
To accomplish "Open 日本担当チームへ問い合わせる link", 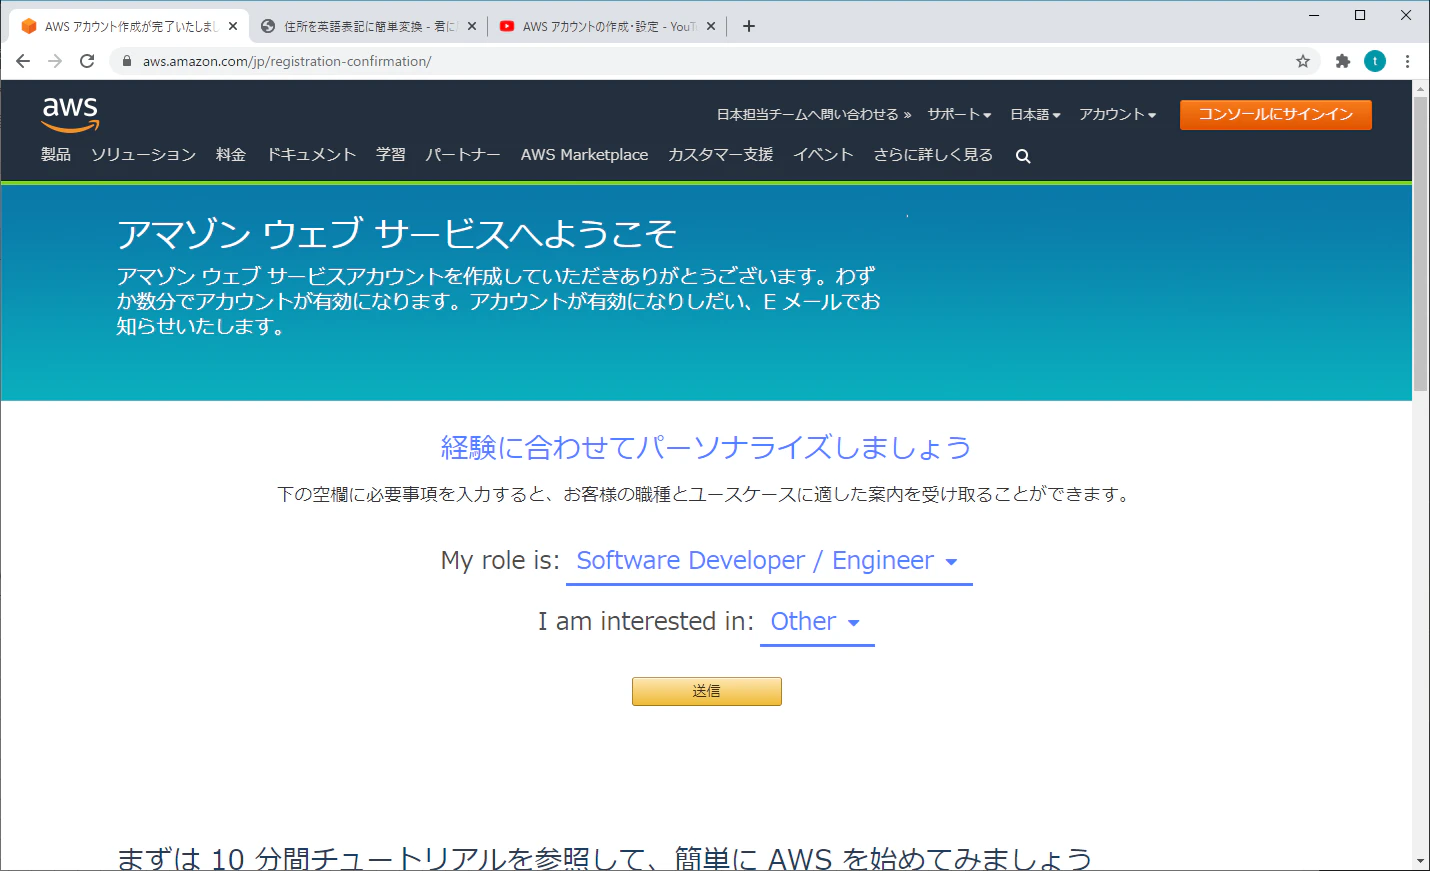I will 813,114.
